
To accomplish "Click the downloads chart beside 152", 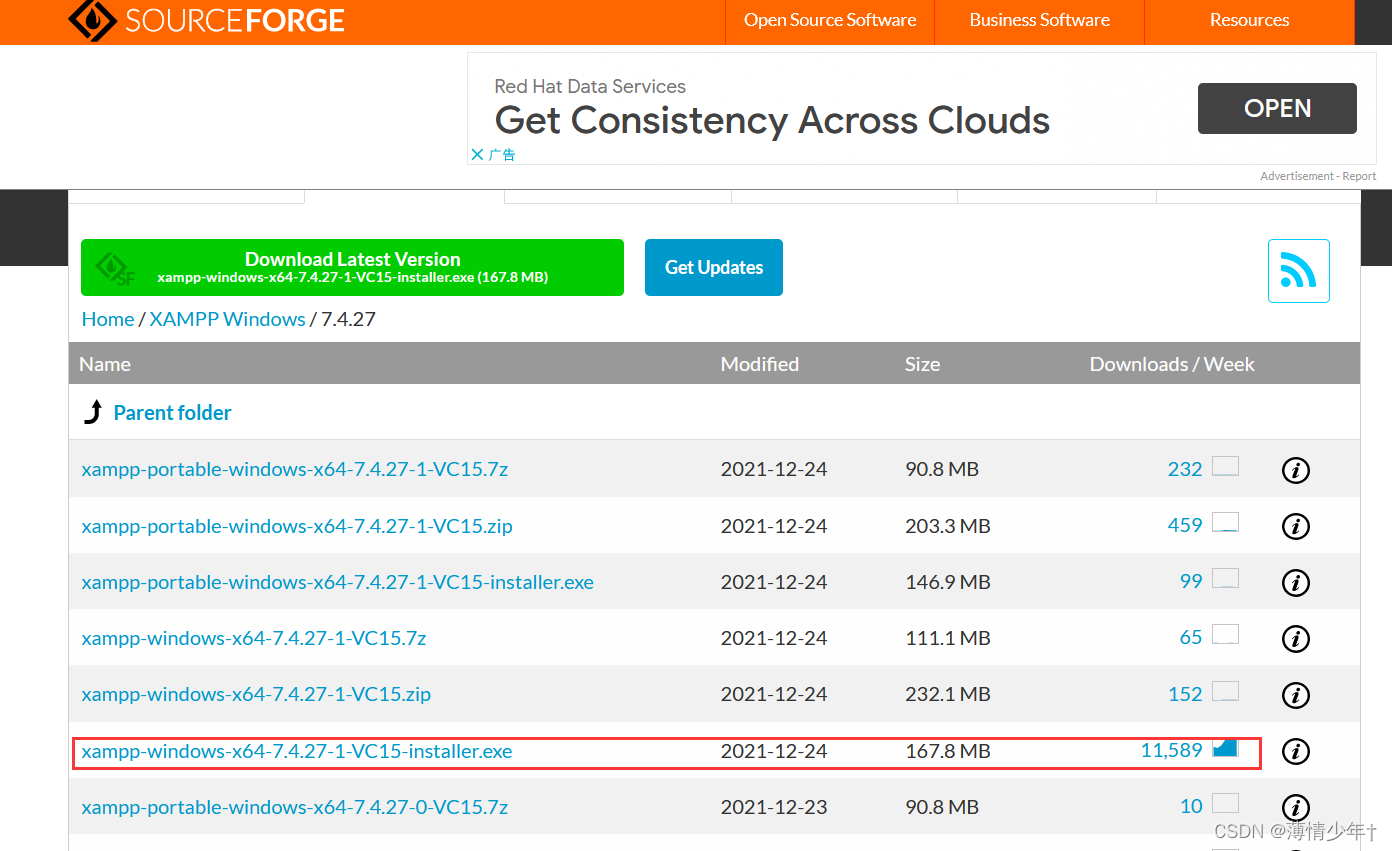I will click(1225, 691).
